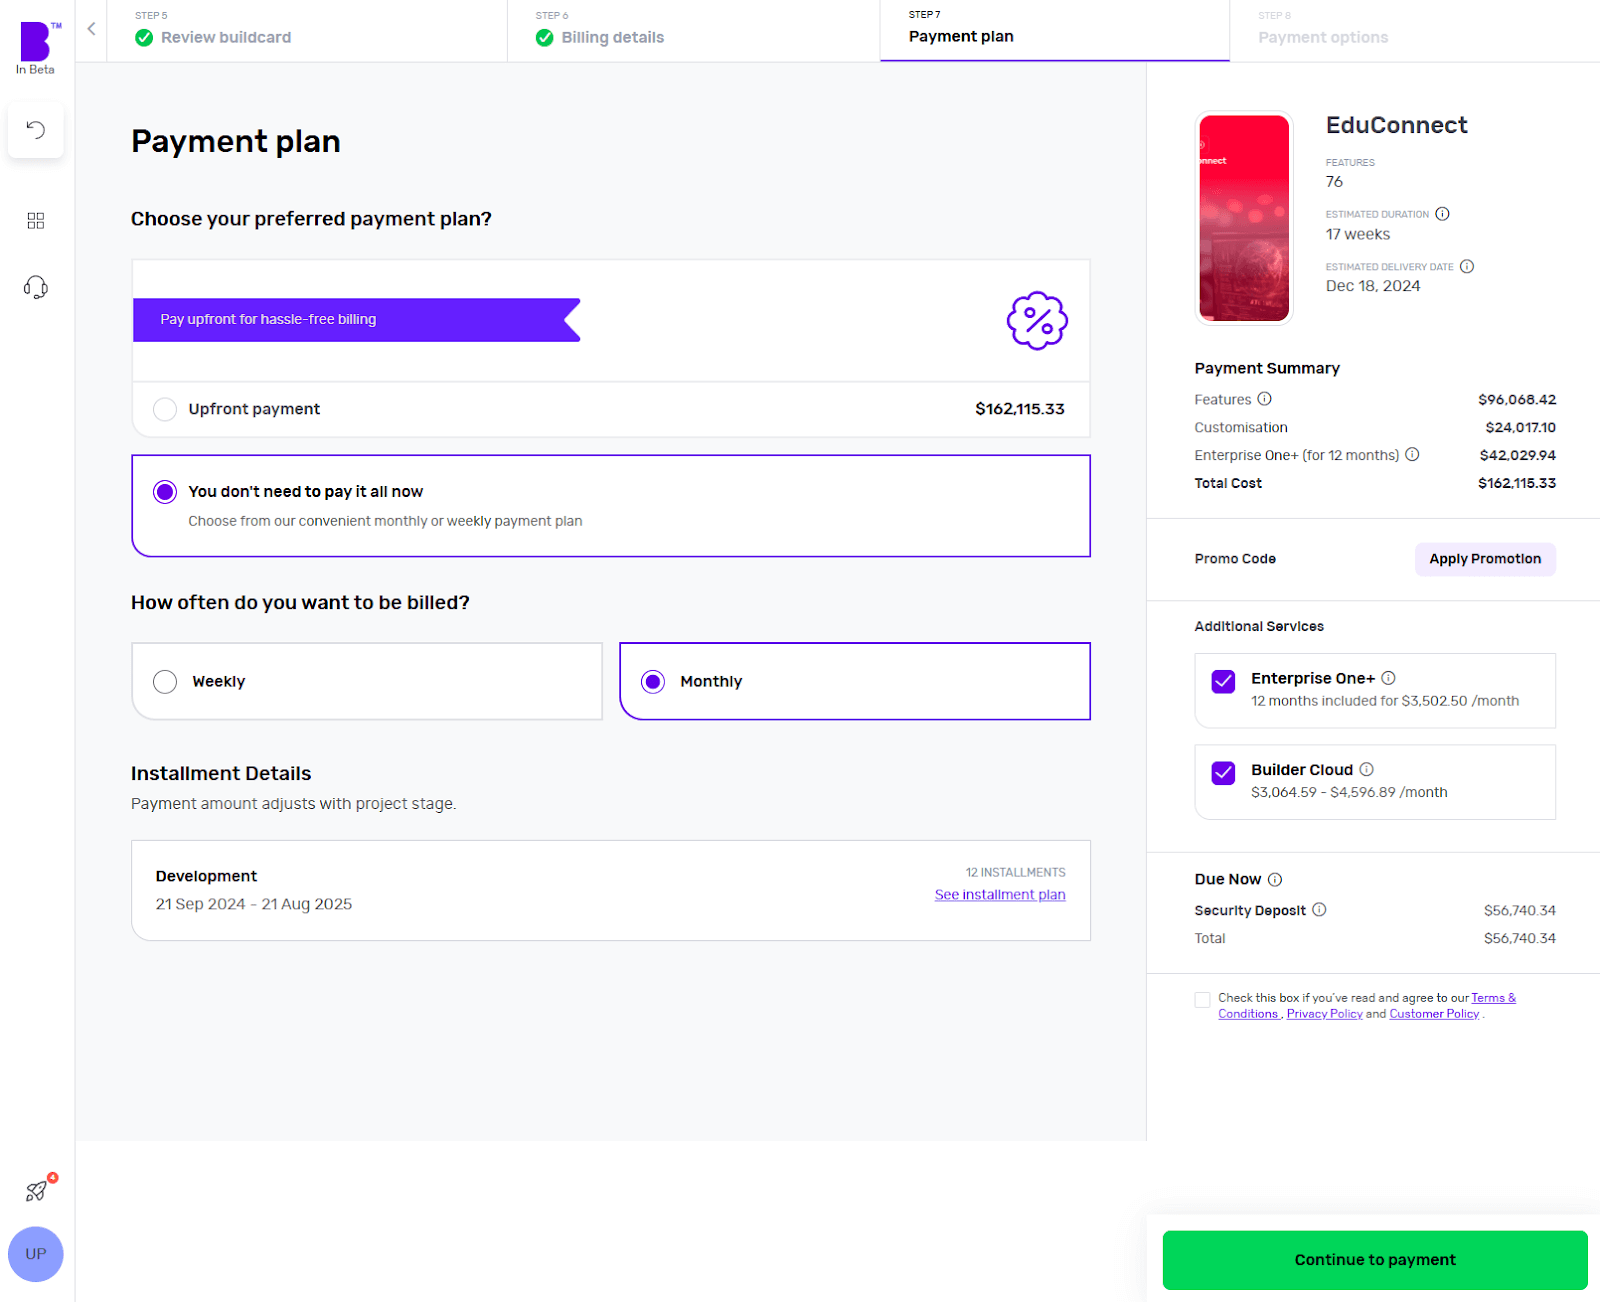Click the Enterprise One+ cost $42,029.94
The image size is (1600, 1302).
tap(1518, 455)
